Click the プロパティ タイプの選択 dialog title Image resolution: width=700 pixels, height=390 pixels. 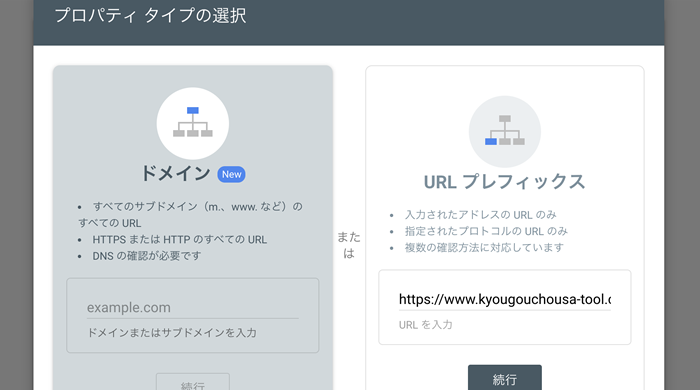(150, 15)
